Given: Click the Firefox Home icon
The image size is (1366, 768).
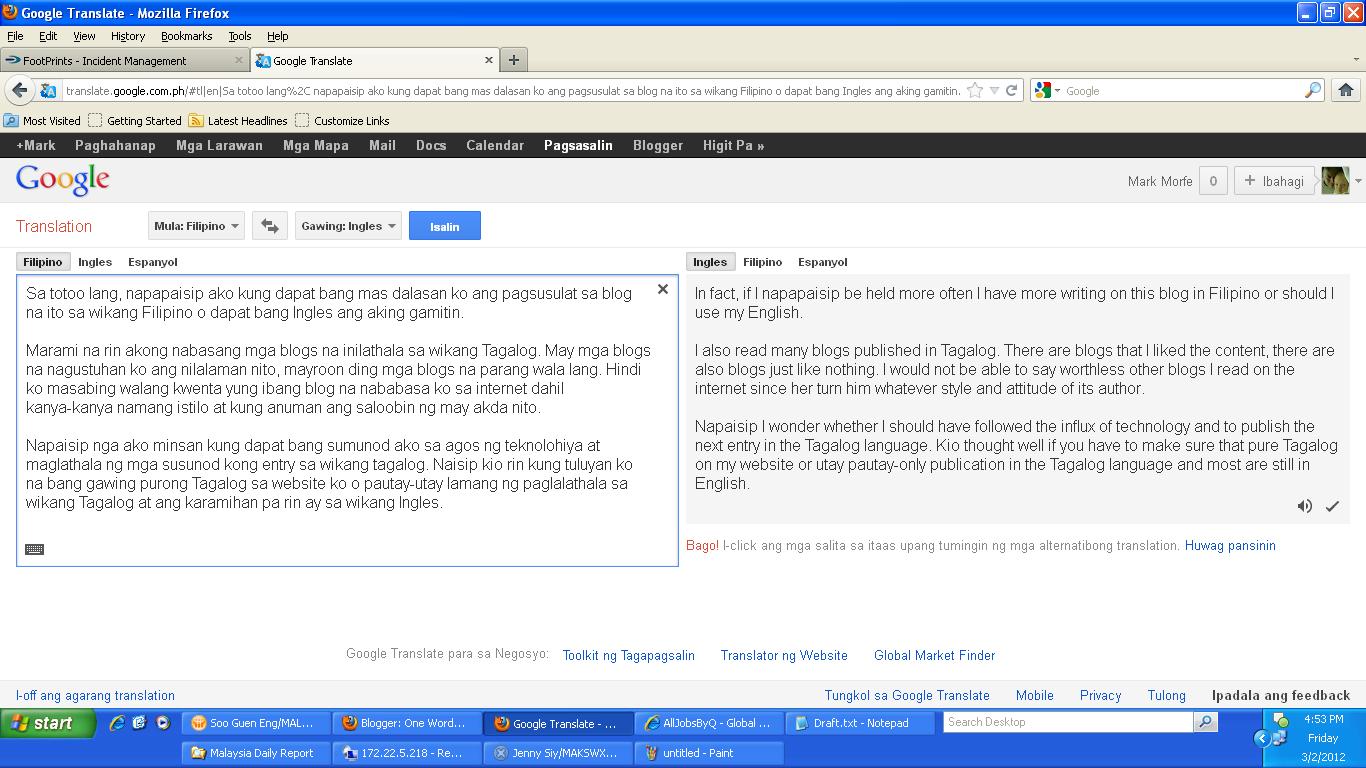Looking at the screenshot, I should 1345,89.
